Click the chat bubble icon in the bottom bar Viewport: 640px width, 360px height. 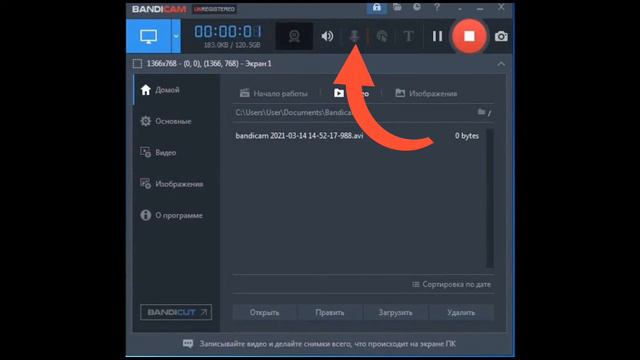click(188, 344)
